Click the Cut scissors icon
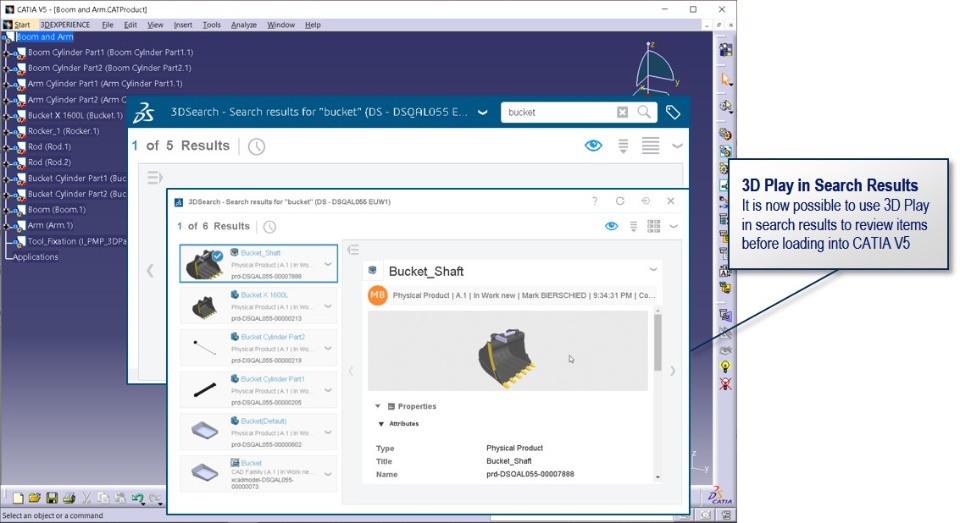Viewport: 960px width, 523px height. (86, 499)
